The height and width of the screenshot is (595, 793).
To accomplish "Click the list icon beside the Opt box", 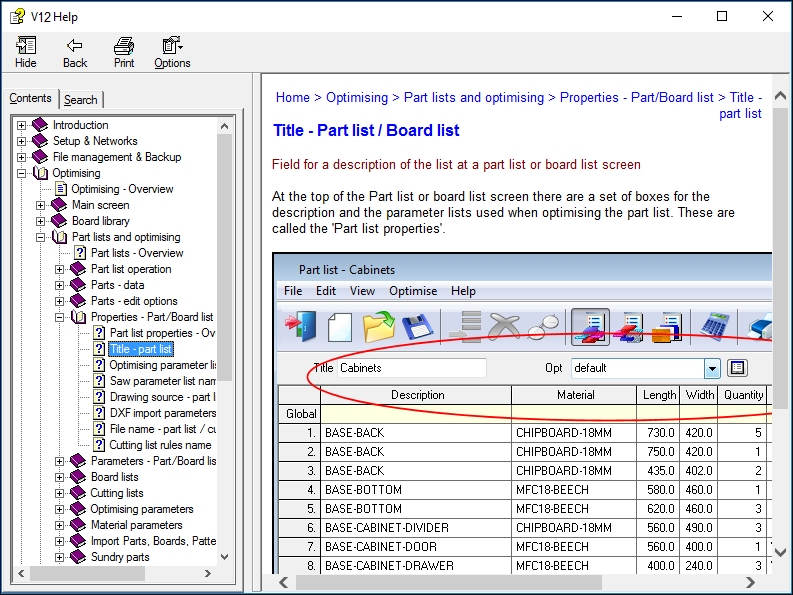I will pos(737,368).
